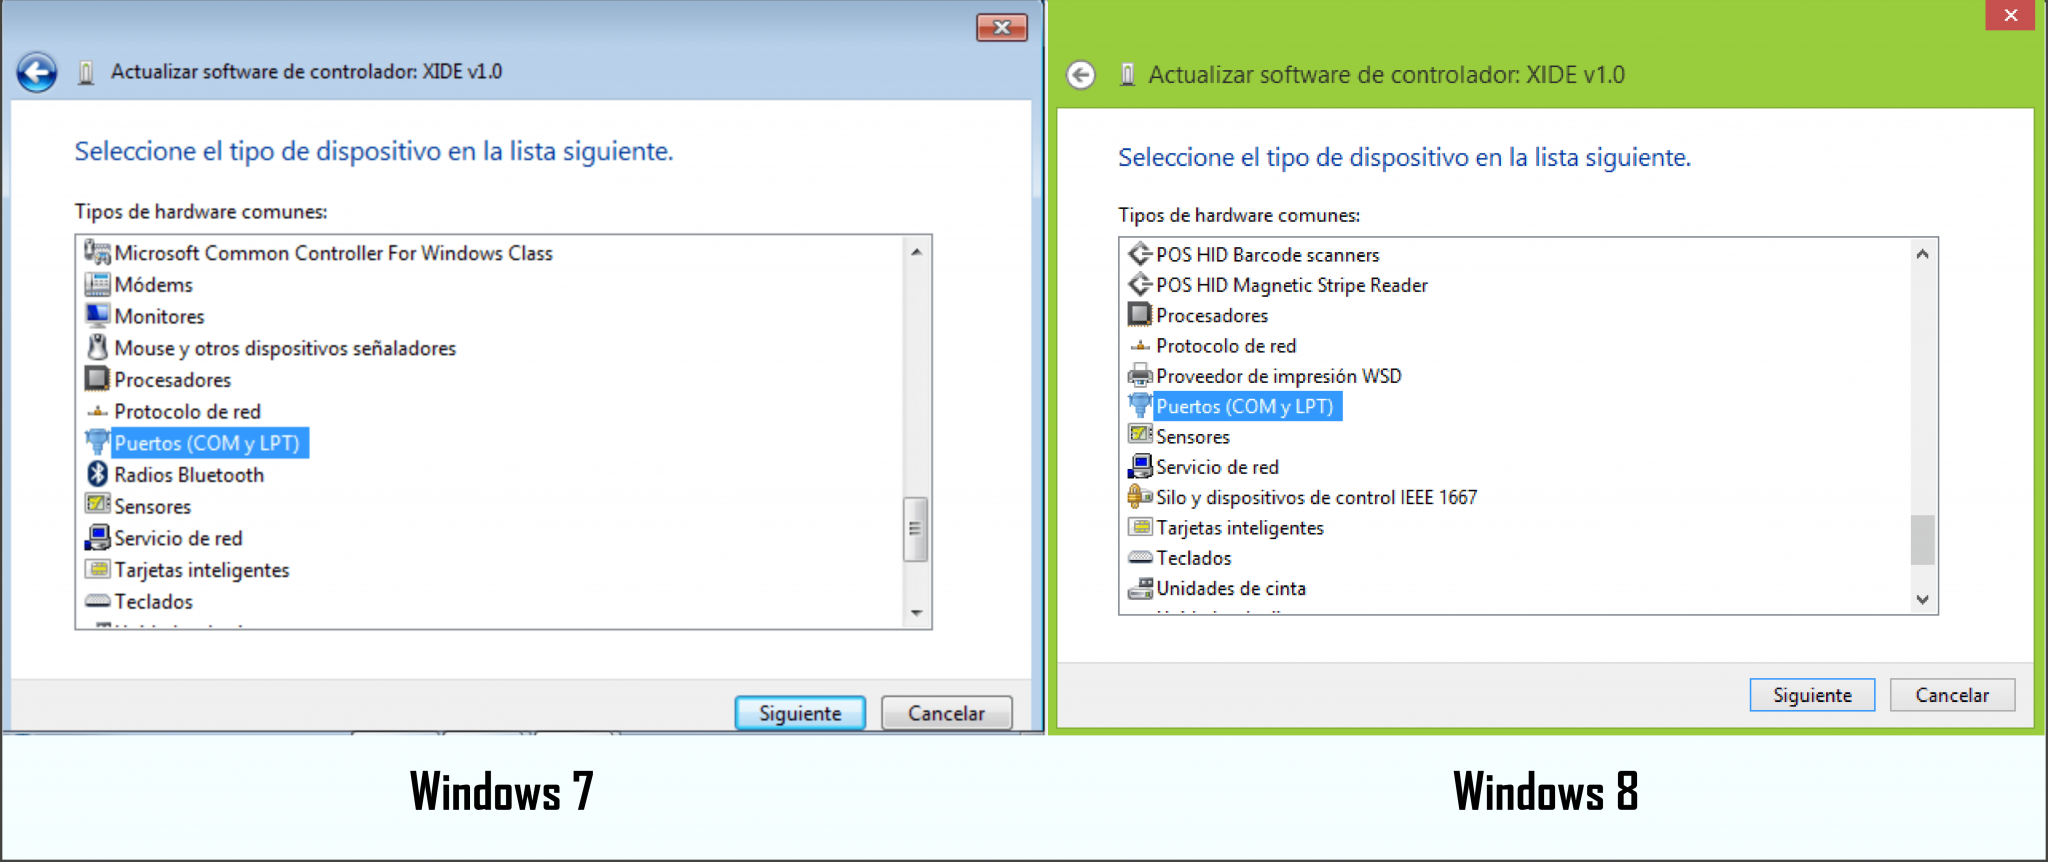Screen dimensions: 2048x862
Task: Select the Radios Bluetooth icon entry
Action: point(97,474)
